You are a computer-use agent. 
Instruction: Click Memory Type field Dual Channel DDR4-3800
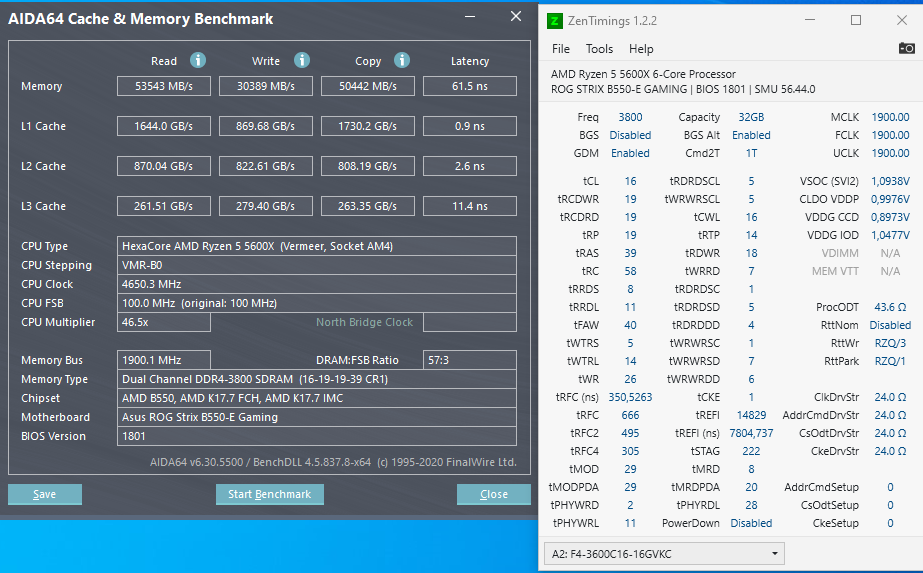(317, 379)
